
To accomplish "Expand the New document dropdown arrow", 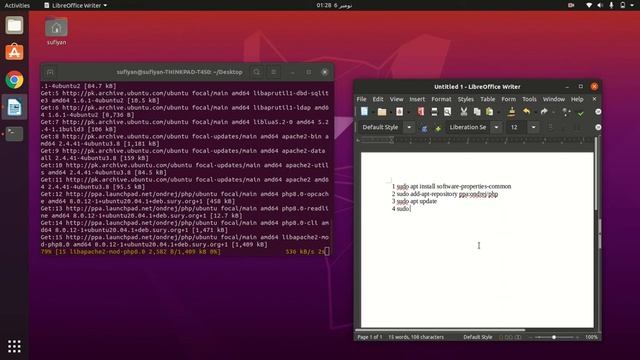I will click(372, 112).
